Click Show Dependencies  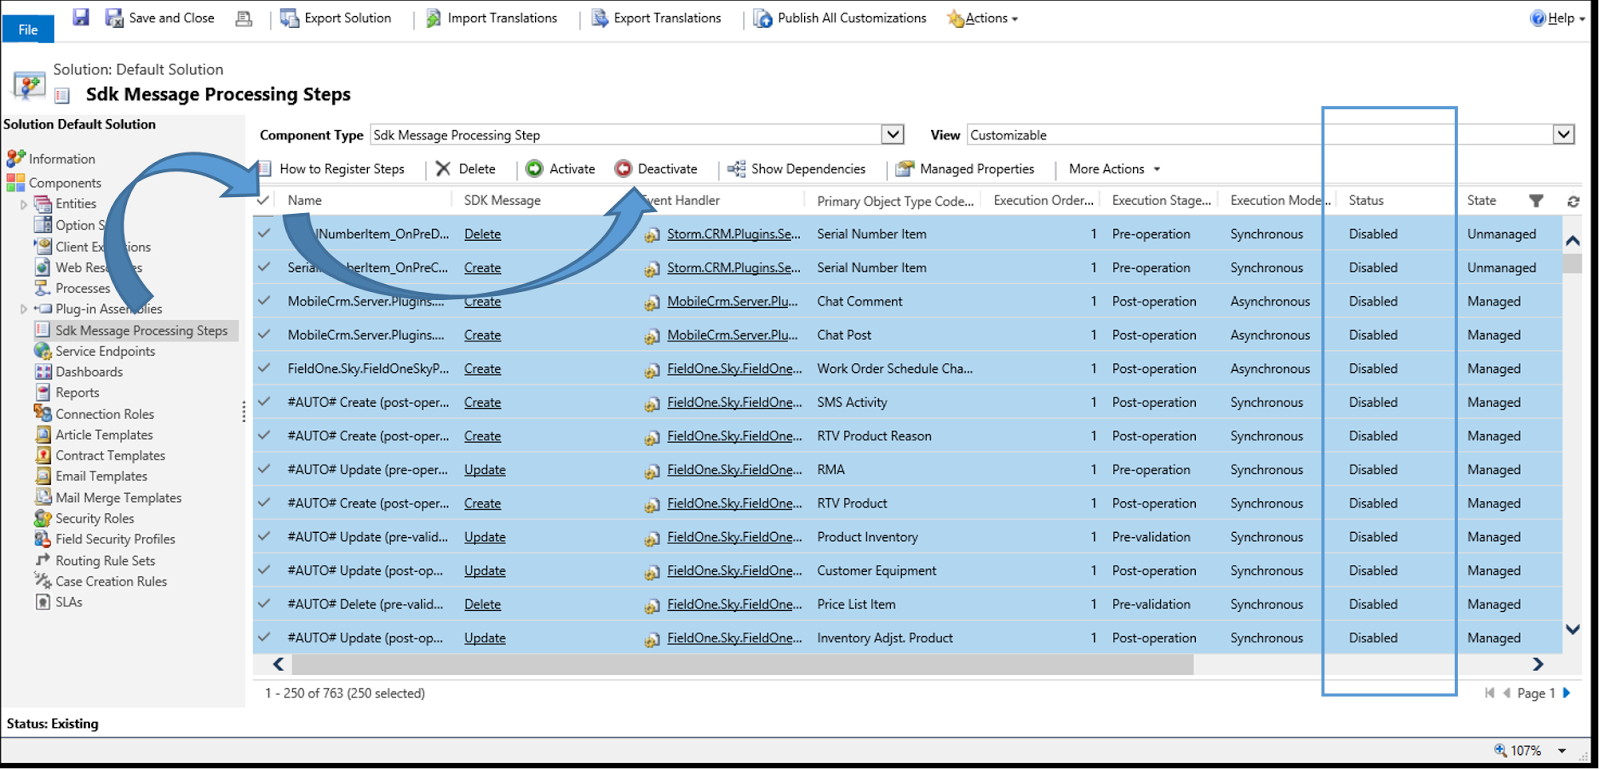(797, 169)
